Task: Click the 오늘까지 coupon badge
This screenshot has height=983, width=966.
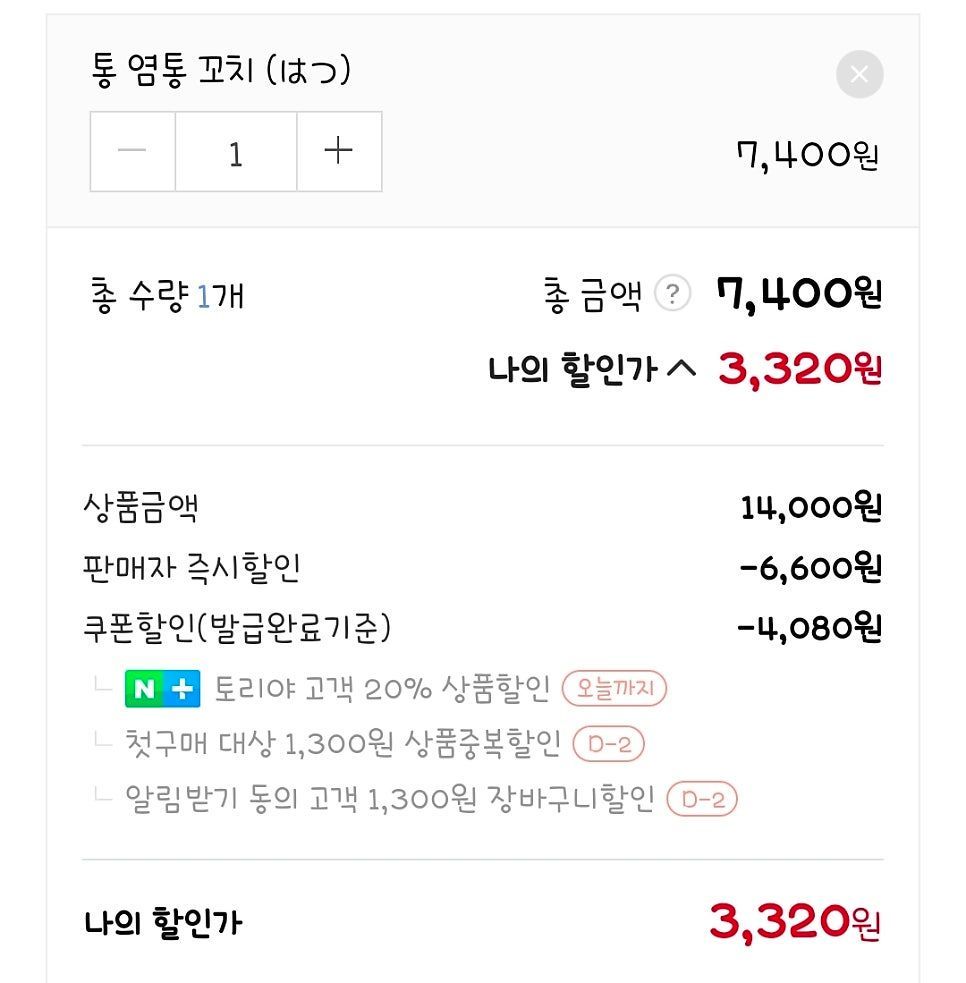Action: (x=614, y=689)
